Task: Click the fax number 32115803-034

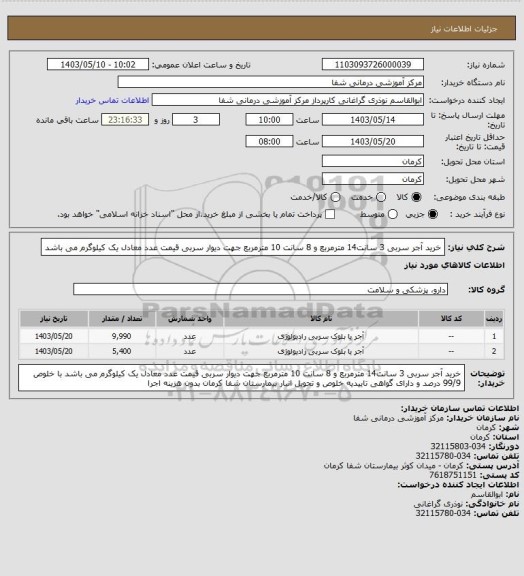Action: (x=458, y=447)
